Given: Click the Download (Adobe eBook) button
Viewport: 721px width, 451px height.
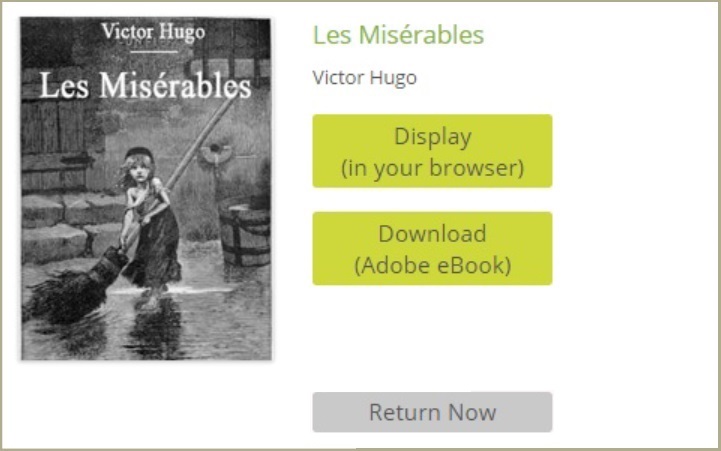Looking at the screenshot, I should coord(432,248).
